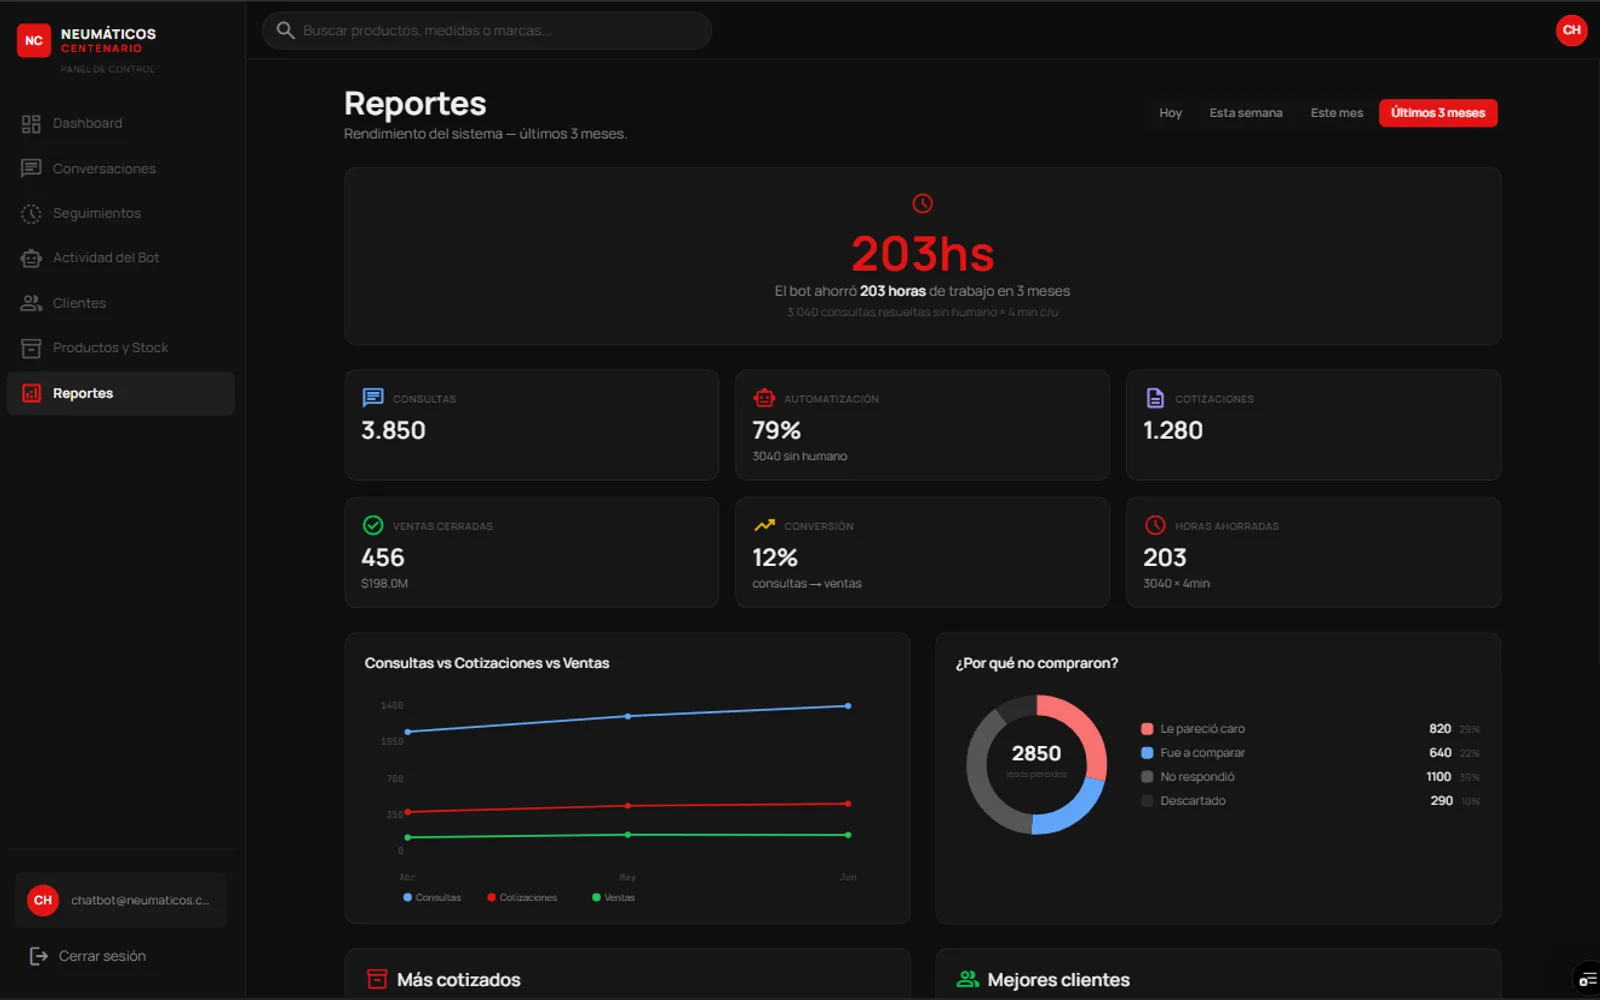Click the Cotizaciones document icon
The image size is (1600, 1000).
click(x=1155, y=398)
